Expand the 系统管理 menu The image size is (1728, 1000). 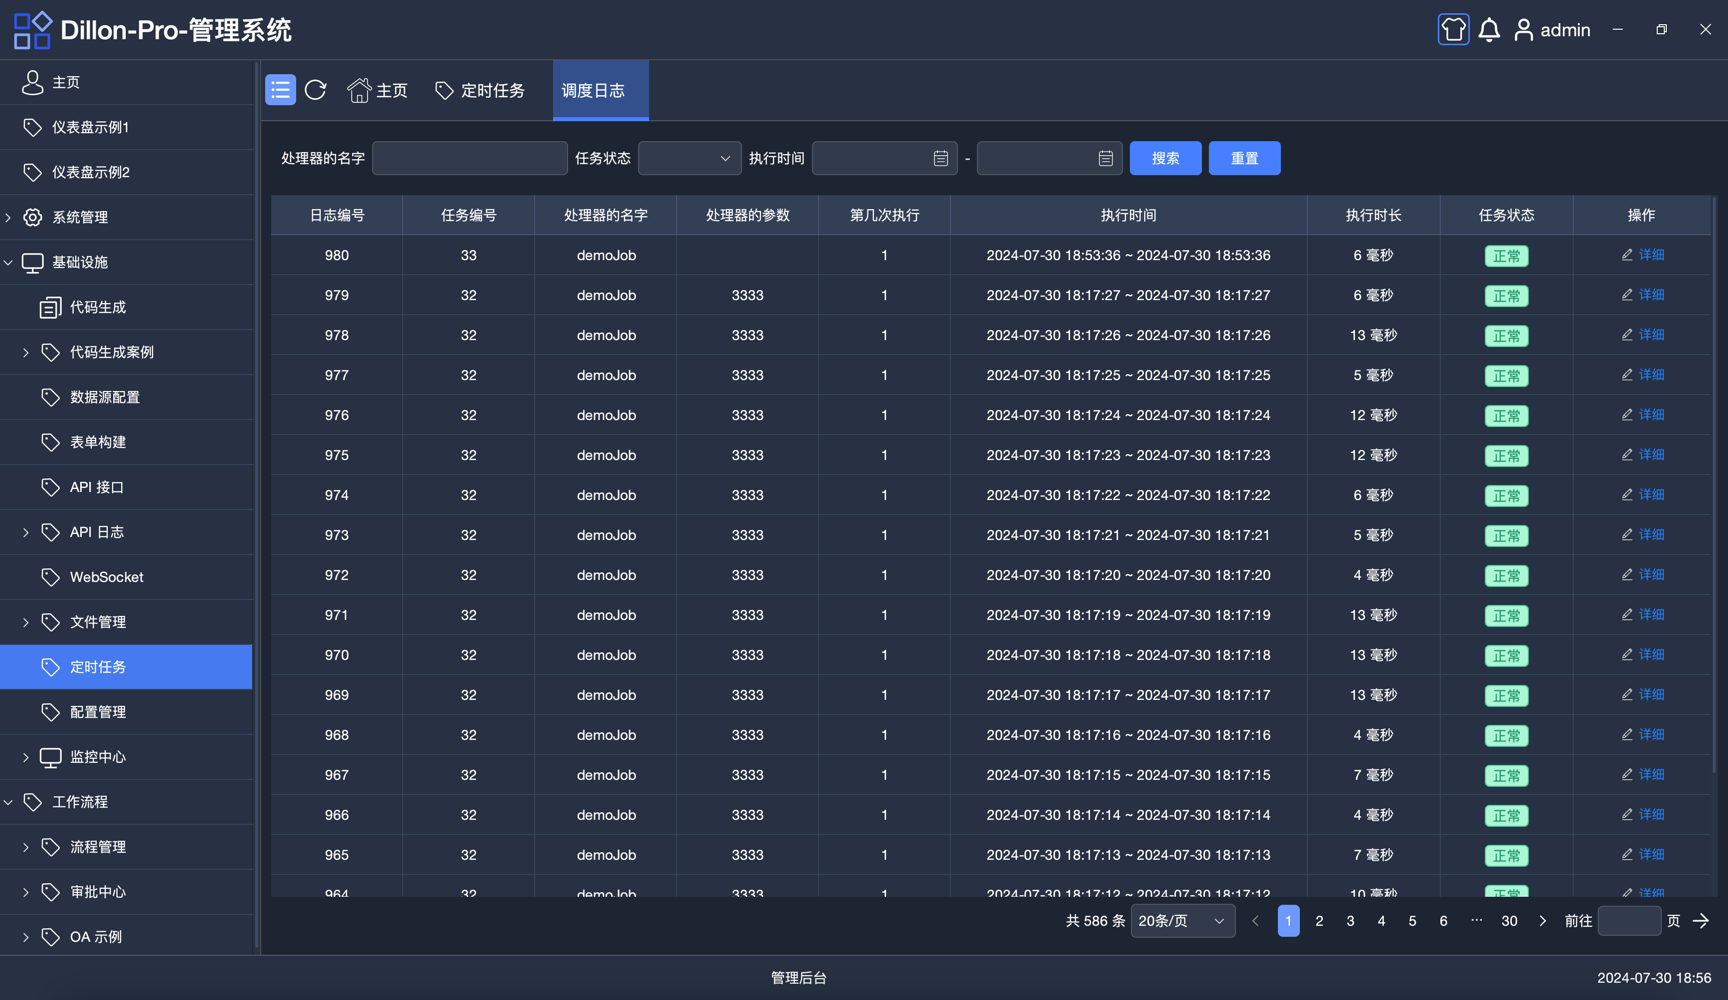[126, 217]
